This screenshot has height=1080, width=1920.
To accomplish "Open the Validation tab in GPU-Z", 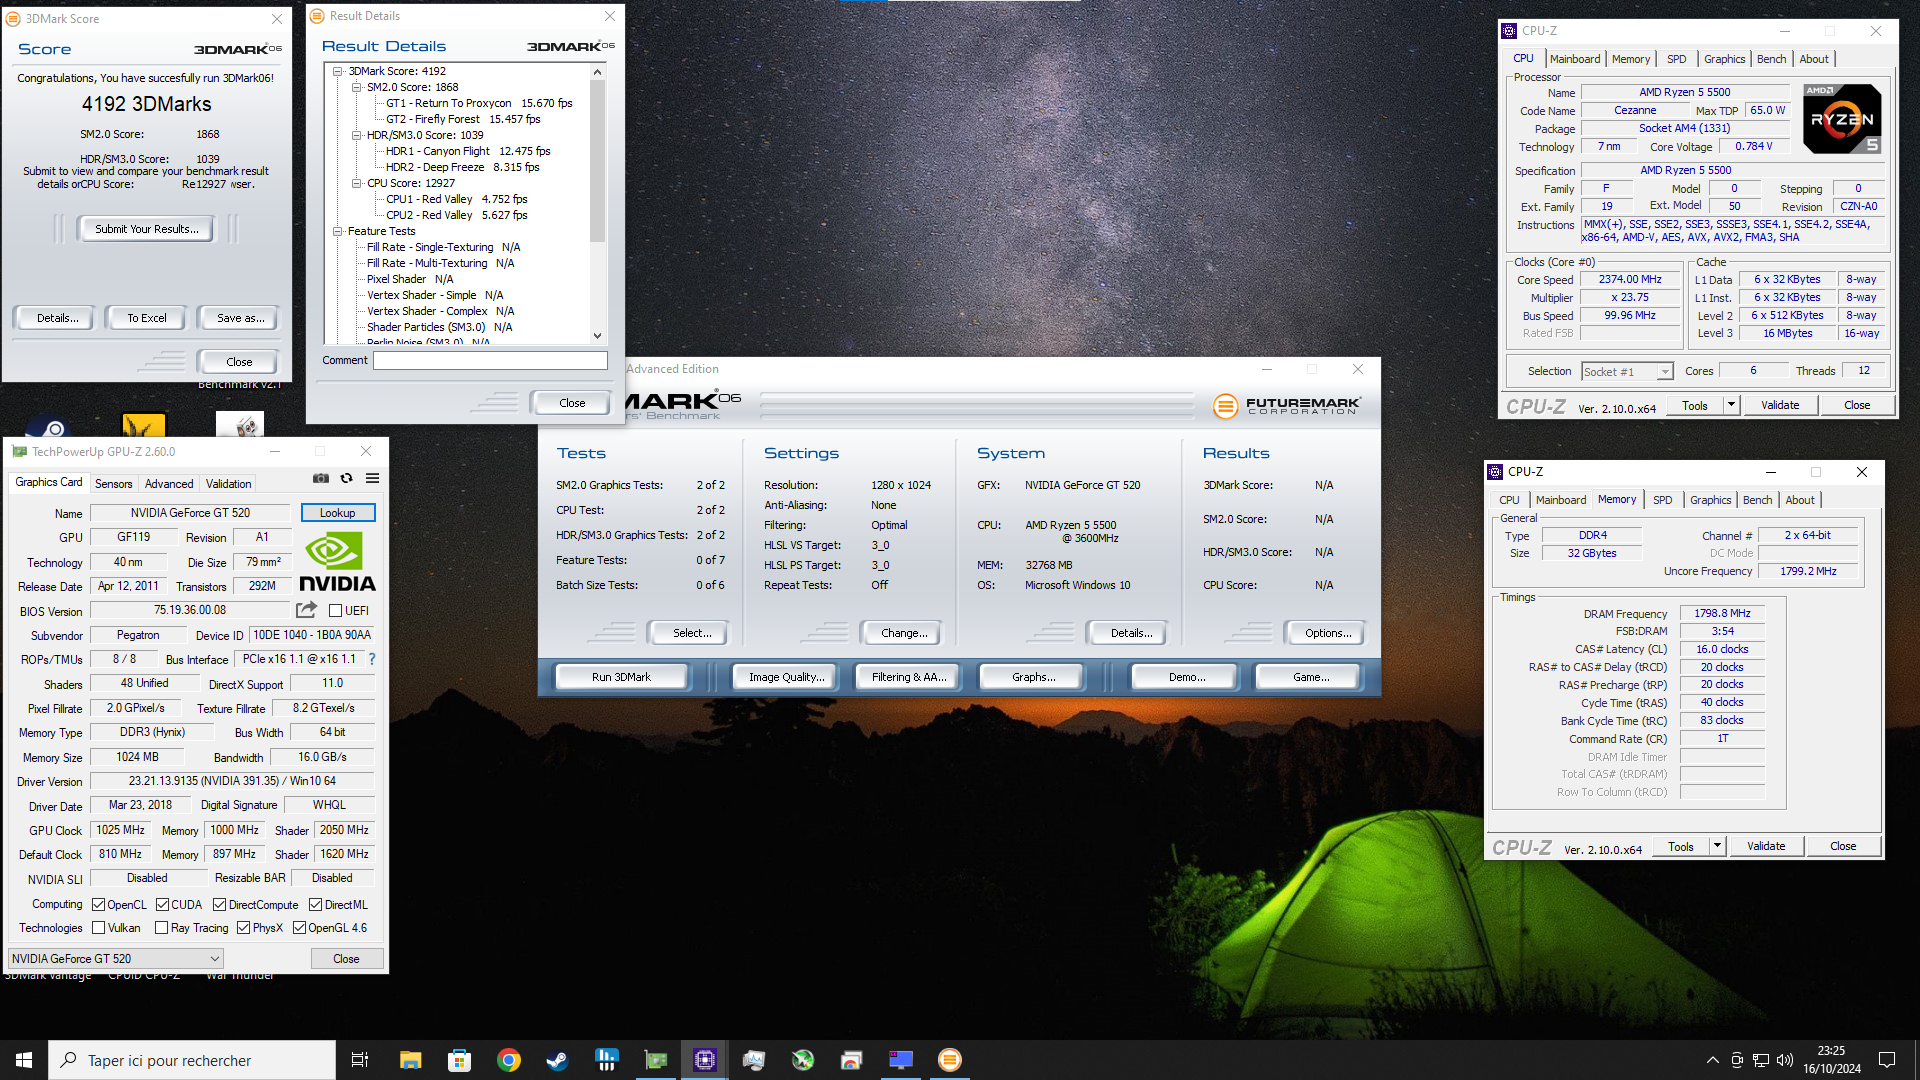I will [228, 484].
